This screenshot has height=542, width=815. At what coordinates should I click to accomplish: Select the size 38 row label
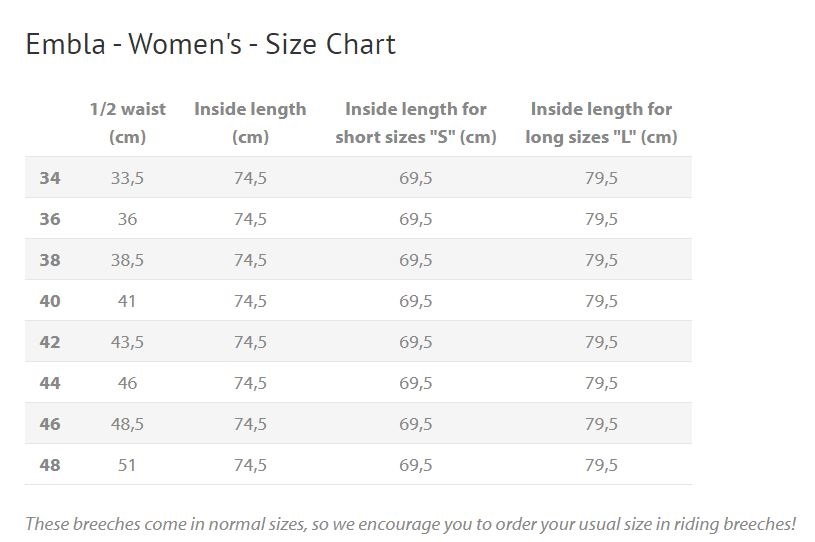[50, 260]
